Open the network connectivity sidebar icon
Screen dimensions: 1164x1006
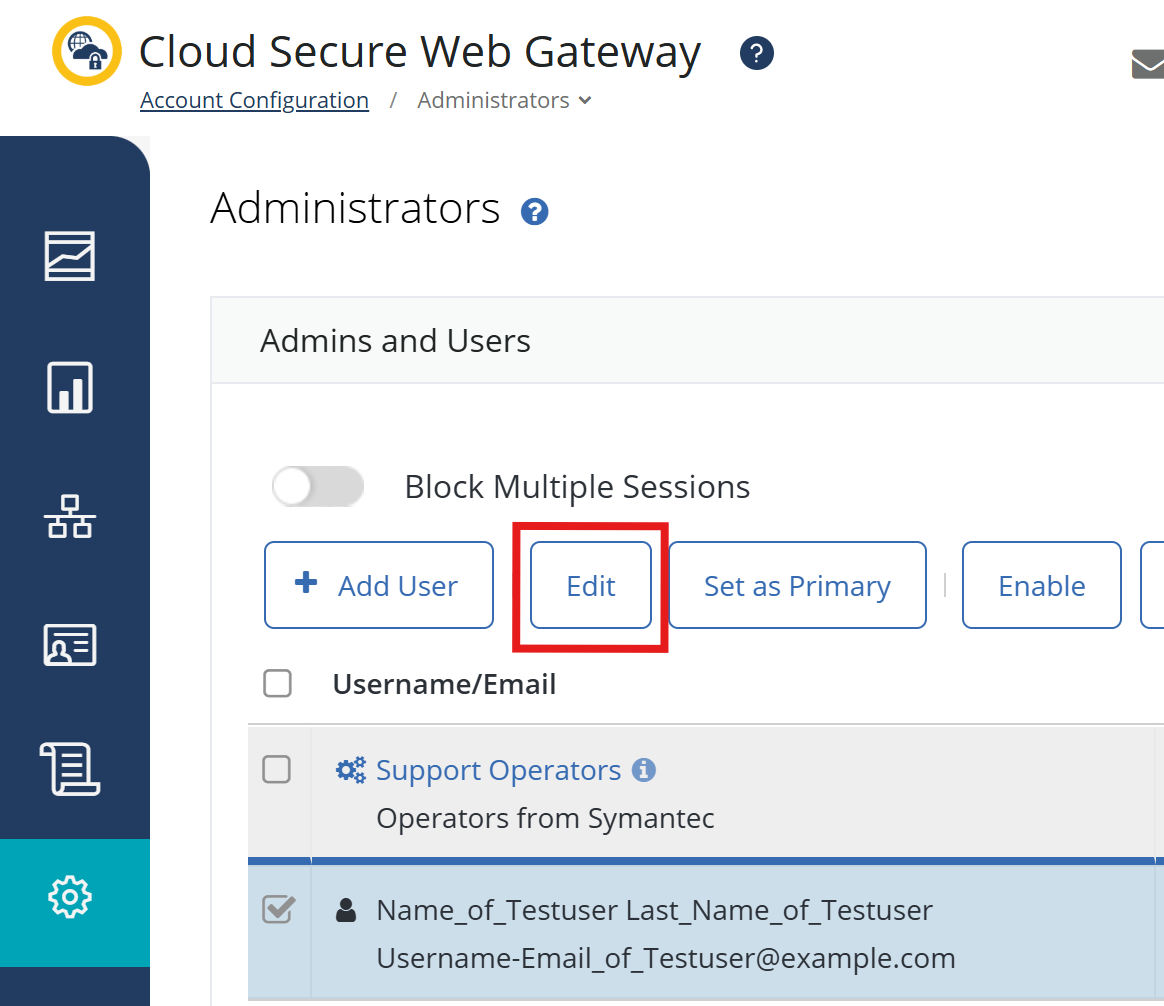[x=70, y=516]
